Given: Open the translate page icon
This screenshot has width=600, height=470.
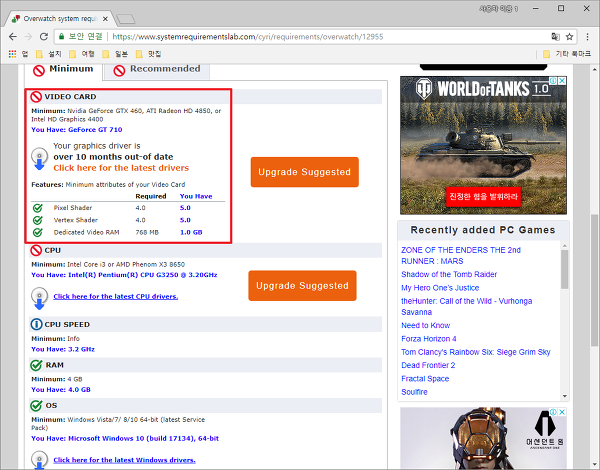Looking at the screenshot, I should coord(555,37).
